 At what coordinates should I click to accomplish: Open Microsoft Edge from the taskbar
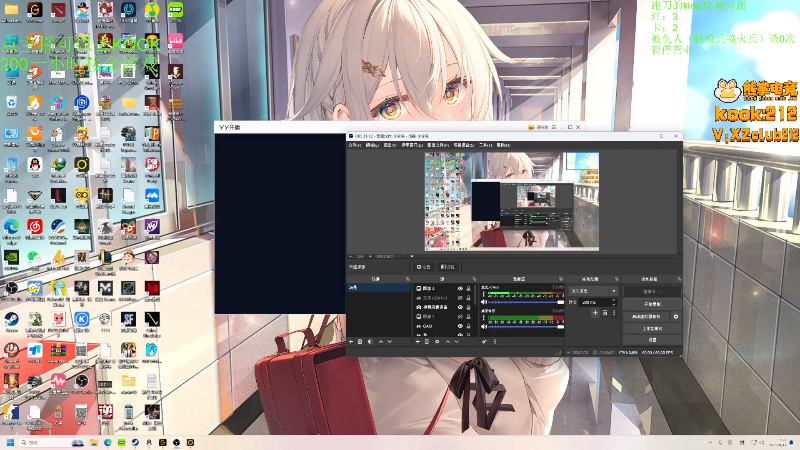pyautogui.click(x=108, y=442)
